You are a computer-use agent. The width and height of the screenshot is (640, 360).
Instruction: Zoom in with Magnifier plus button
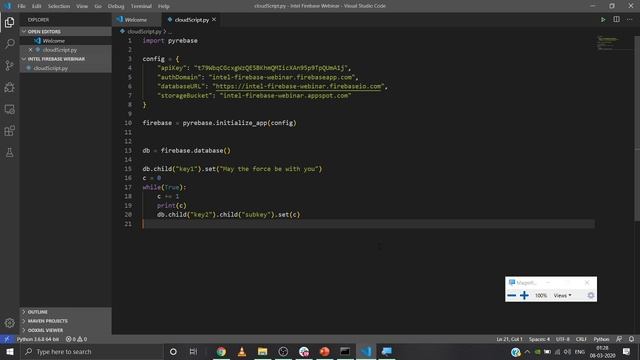pos(524,295)
